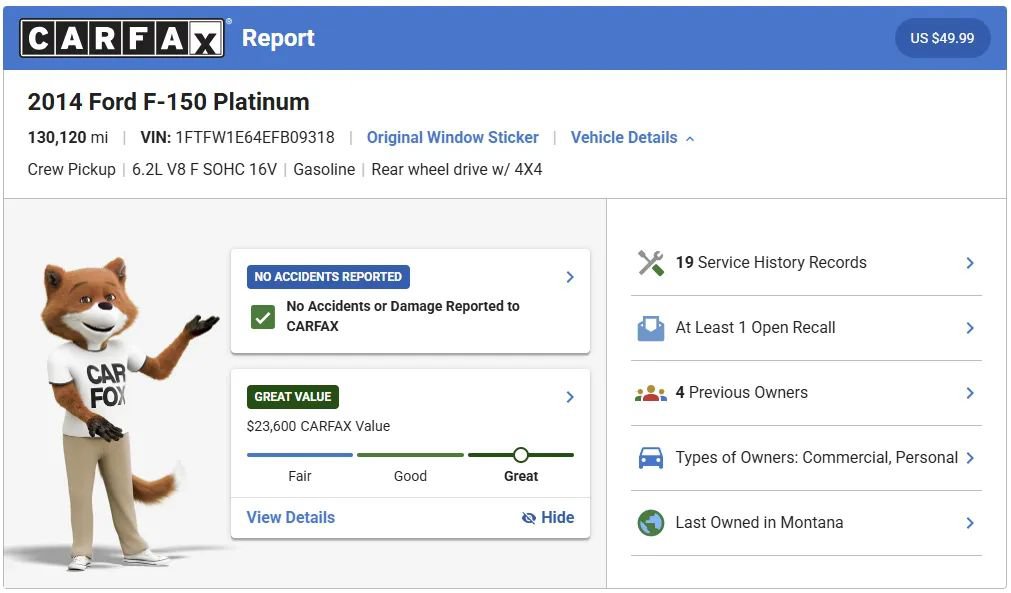Click the blue car owner-type icon
The width and height of the screenshot is (1011, 593).
point(651,458)
